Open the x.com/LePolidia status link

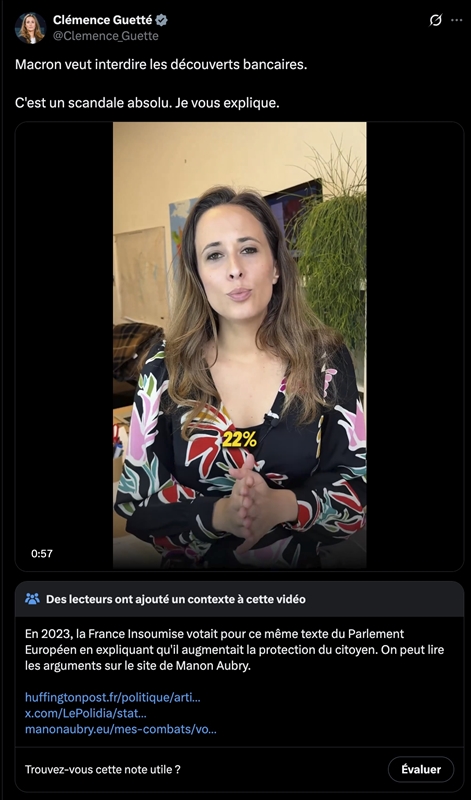pyautogui.click(x=86, y=713)
